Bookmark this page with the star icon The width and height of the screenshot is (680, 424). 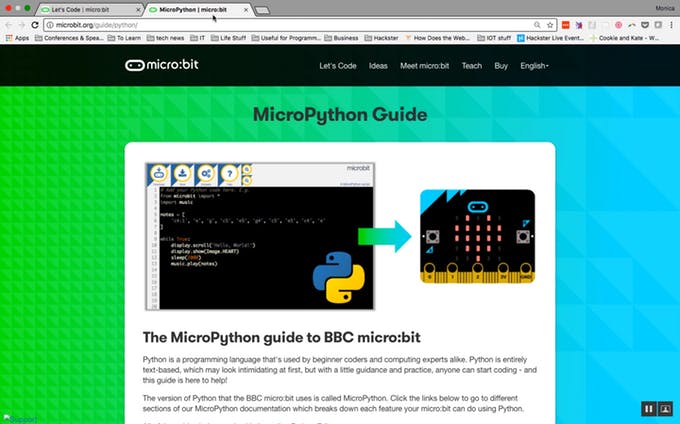(x=550, y=25)
